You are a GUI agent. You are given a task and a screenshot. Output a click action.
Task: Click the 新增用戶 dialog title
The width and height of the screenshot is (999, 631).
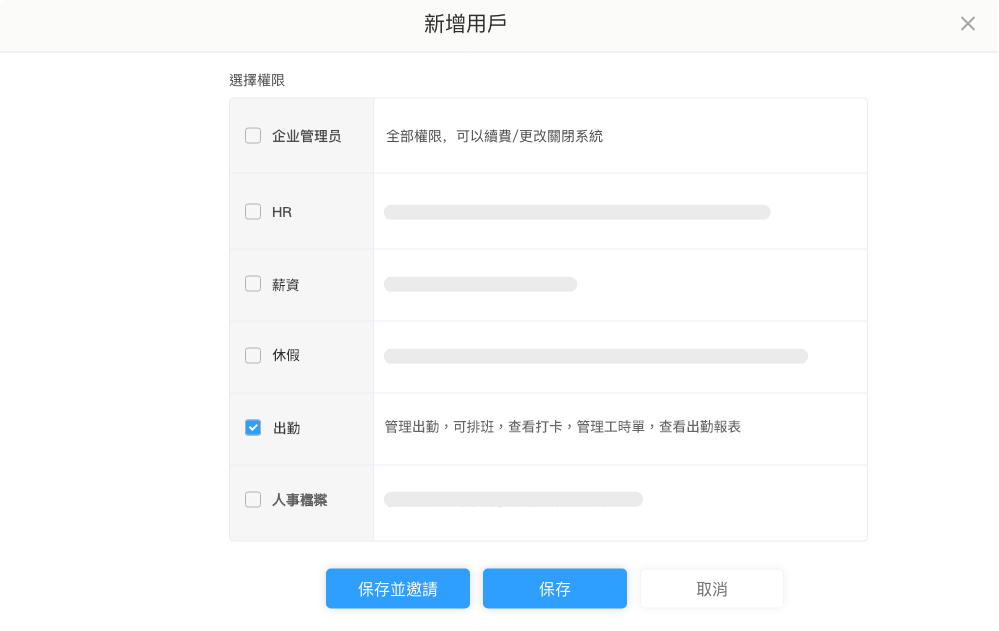[465, 24]
